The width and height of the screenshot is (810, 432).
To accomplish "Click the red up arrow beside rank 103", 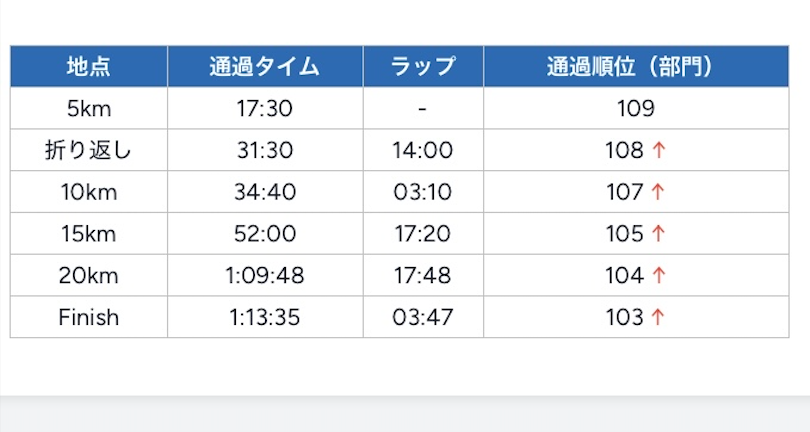I will (x=657, y=318).
